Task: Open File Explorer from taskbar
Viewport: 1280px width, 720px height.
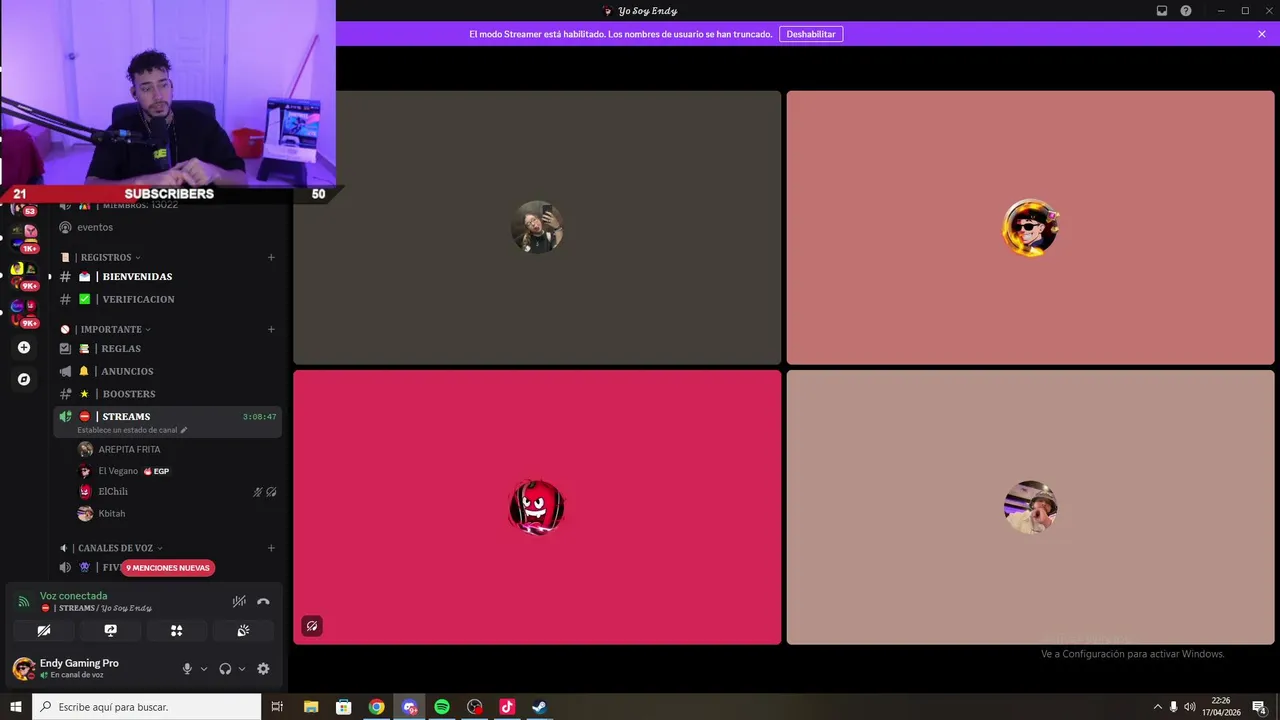Action: [x=311, y=707]
